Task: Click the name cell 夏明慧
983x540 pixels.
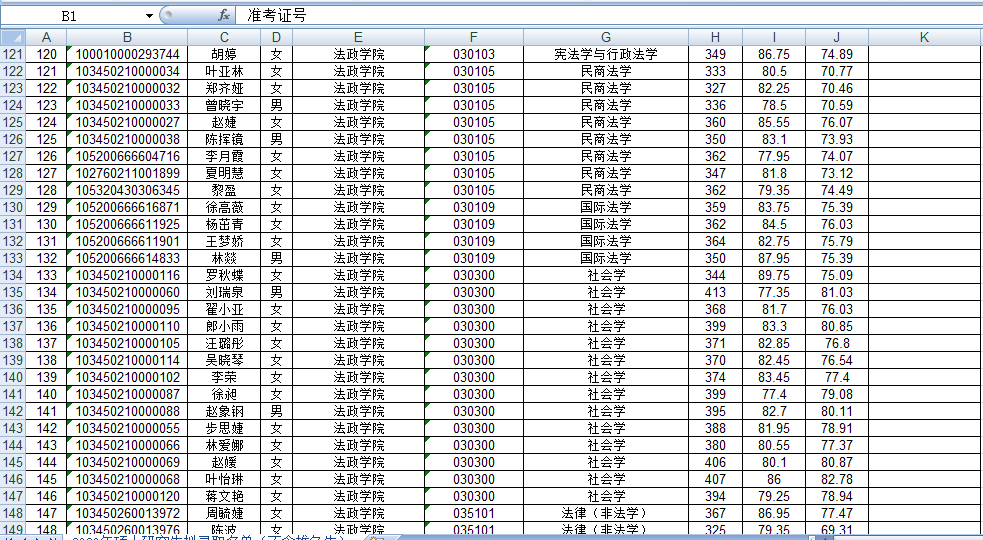Action: [x=224, y=173]
